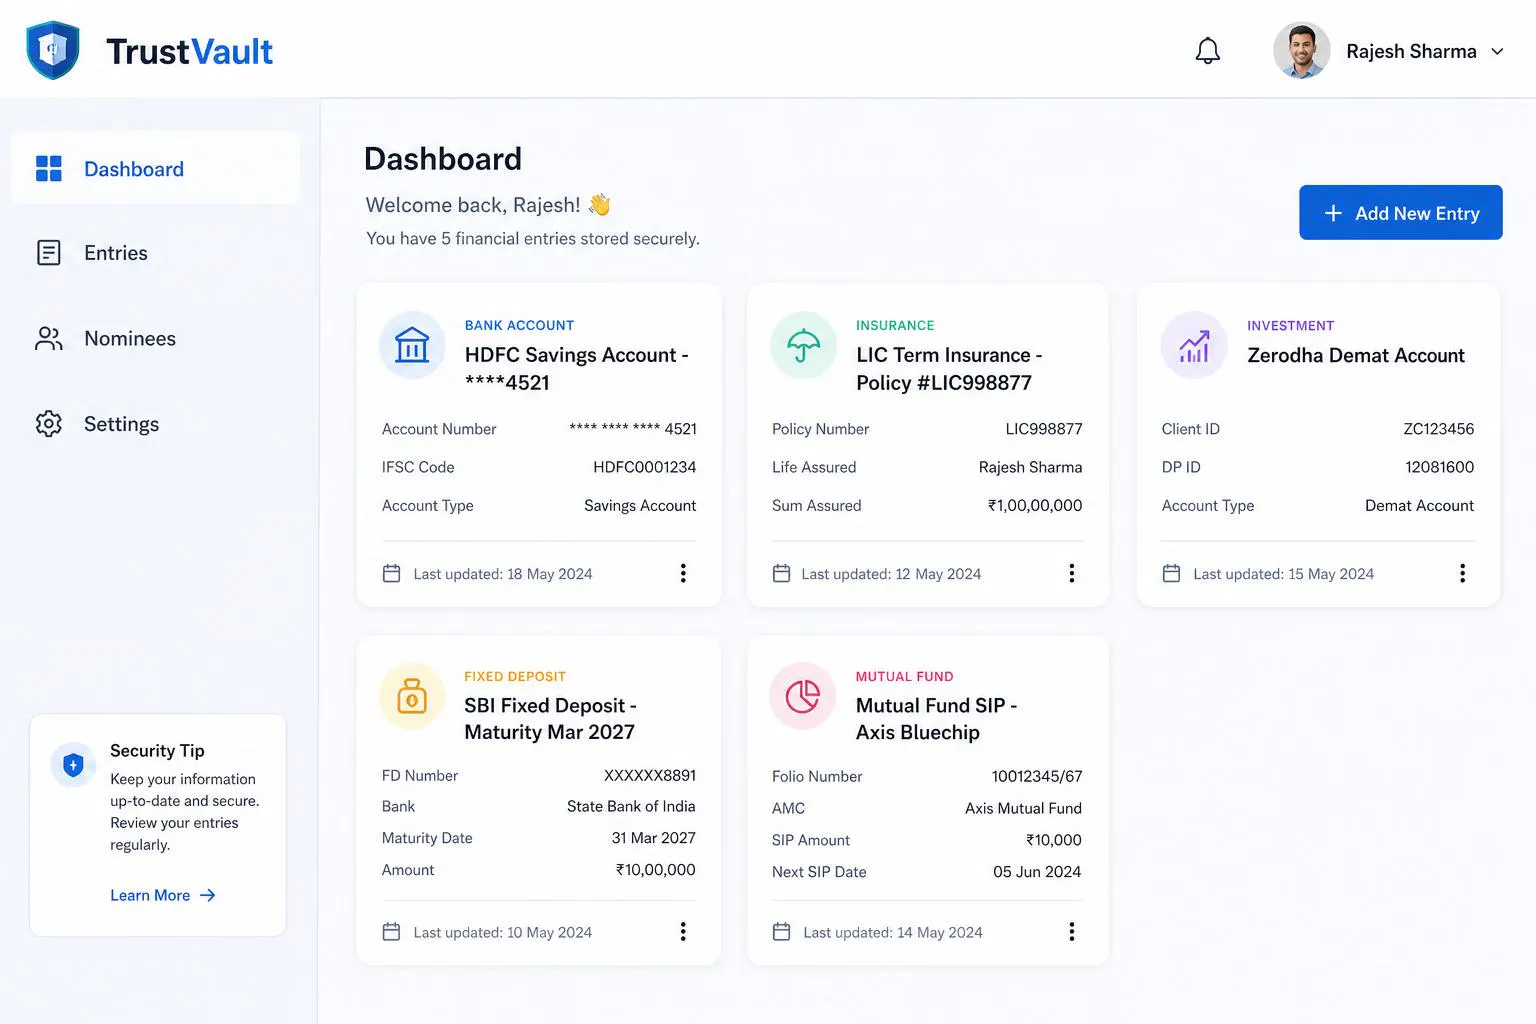Click DP ID value 12081600
Screen dimensions: 1536x1024
1440,467
